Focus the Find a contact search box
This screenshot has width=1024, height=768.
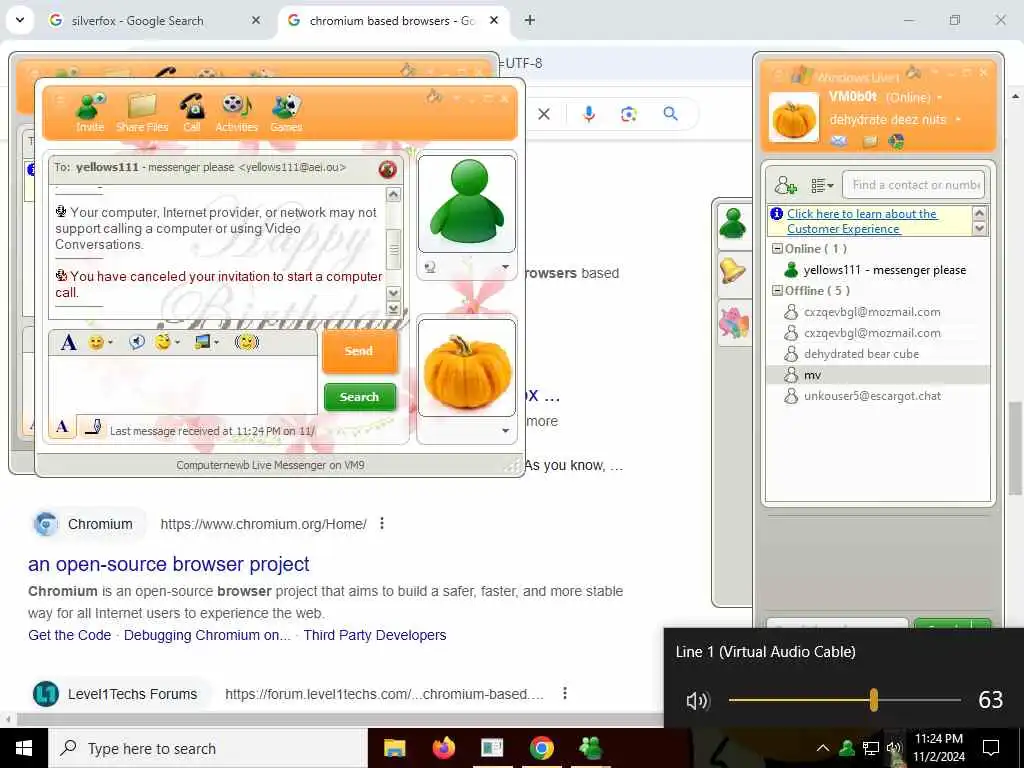click(x=913, y=185)
